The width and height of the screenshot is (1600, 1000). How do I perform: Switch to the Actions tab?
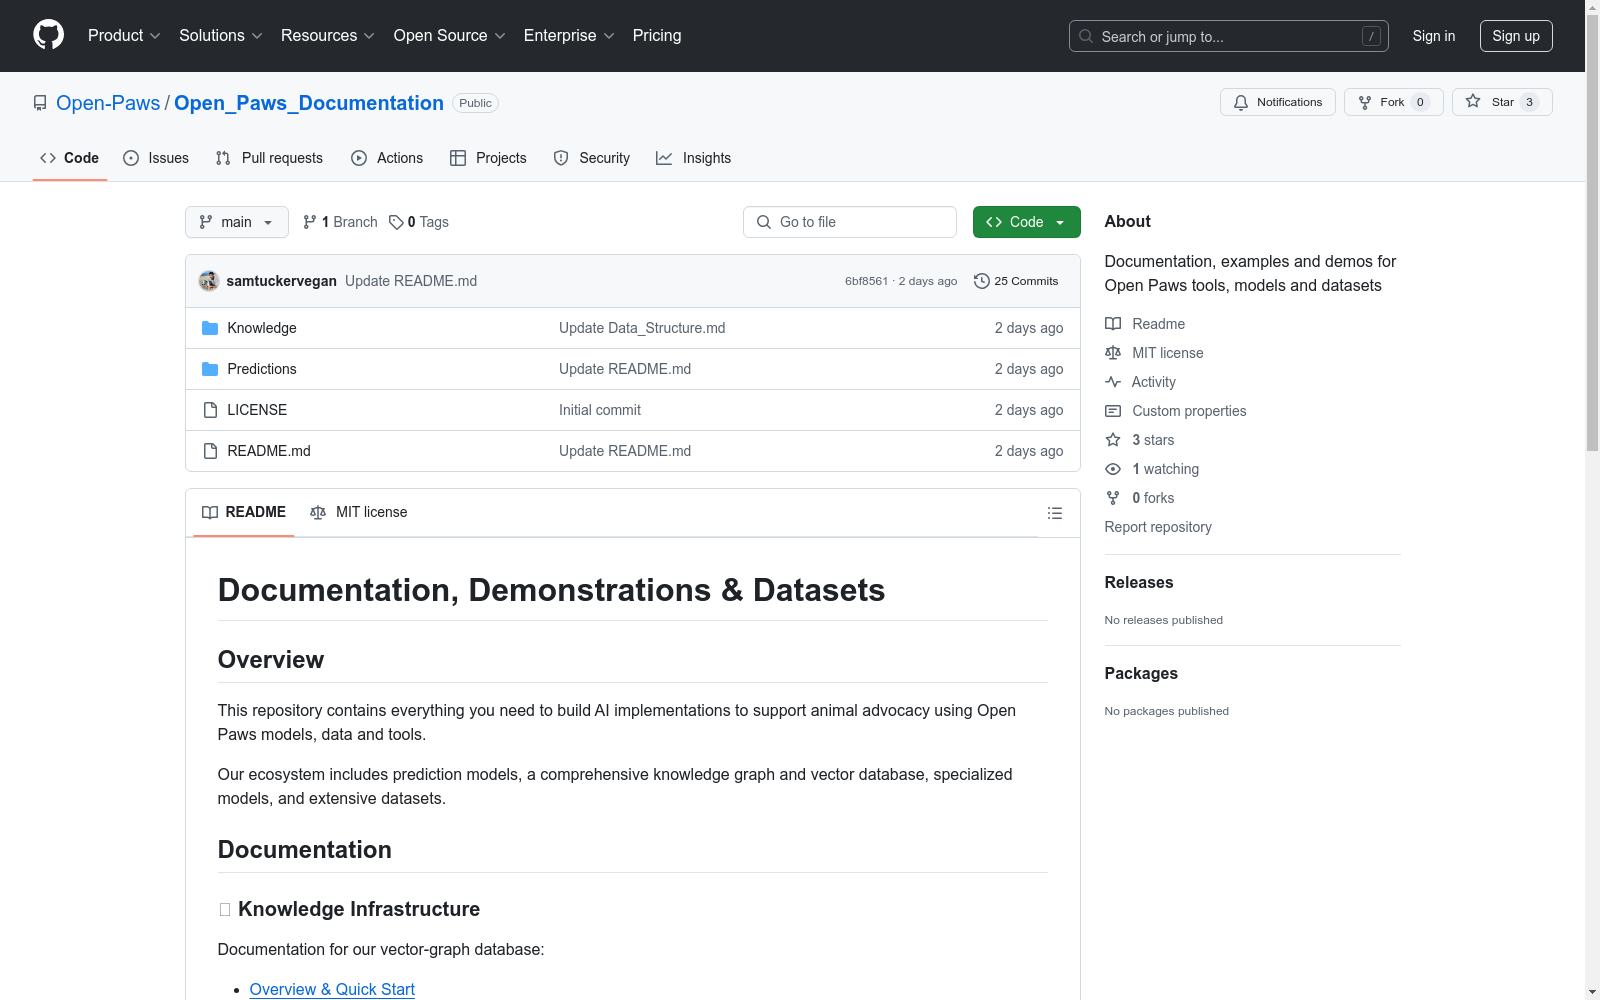click(x=387, y=158)
